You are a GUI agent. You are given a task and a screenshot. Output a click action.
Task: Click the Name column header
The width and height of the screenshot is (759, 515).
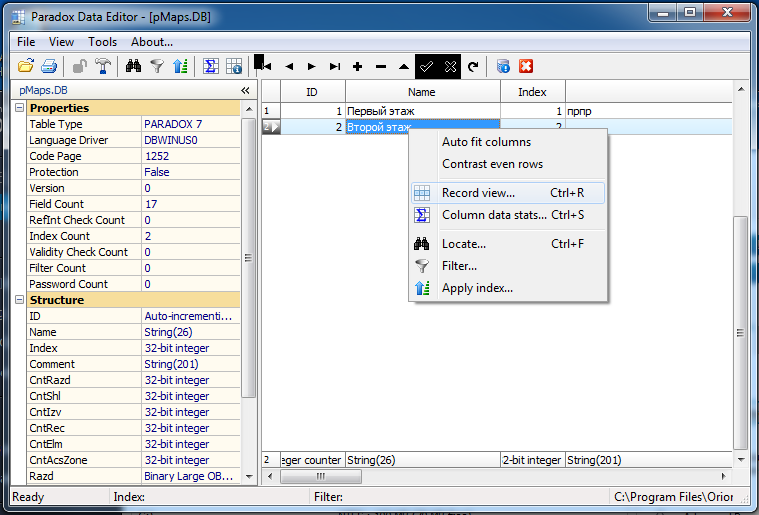pos(423,92)
